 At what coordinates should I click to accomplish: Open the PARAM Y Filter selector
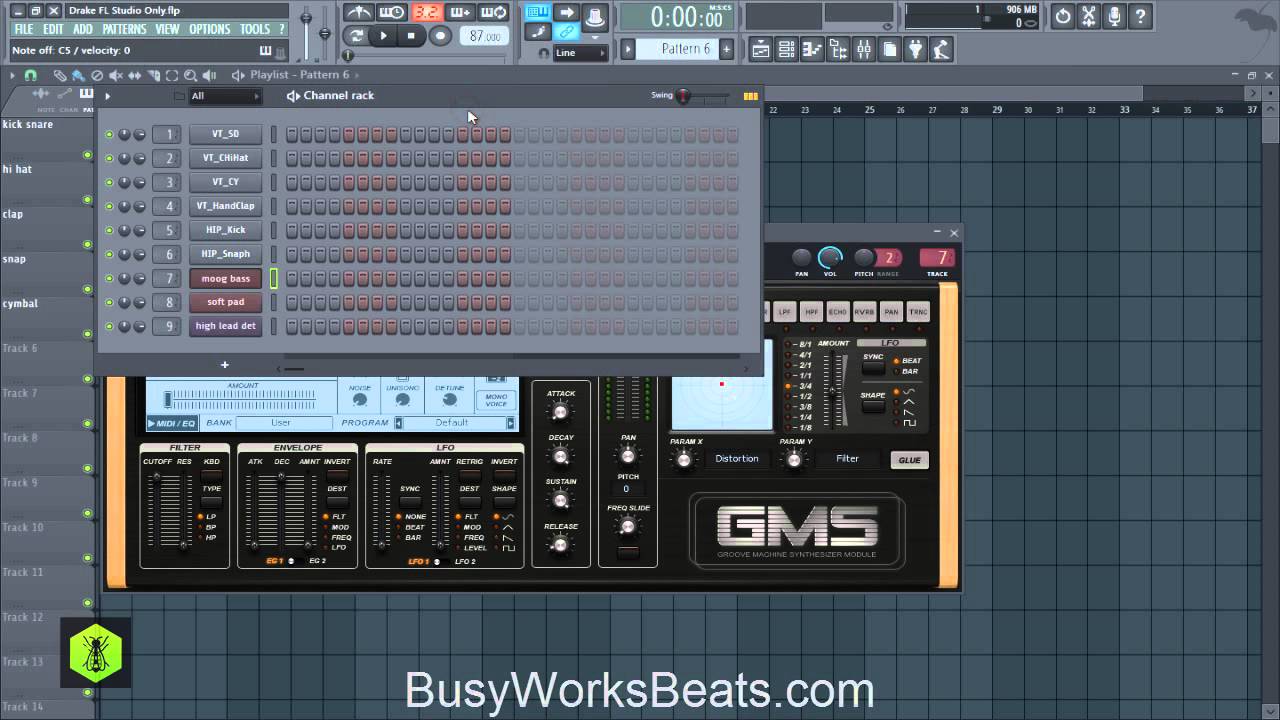coord(847,459)
